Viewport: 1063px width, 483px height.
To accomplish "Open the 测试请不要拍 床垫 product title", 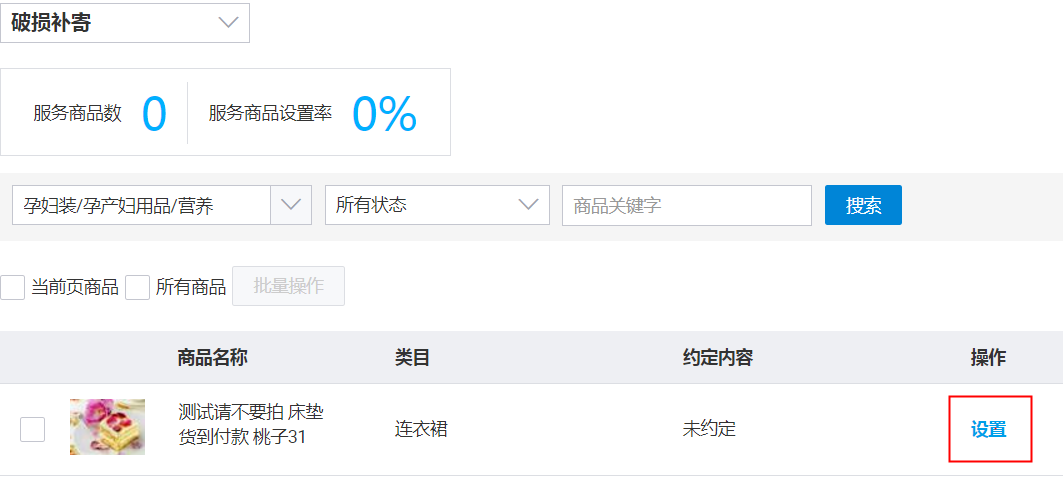I will [x=250, y=413].
